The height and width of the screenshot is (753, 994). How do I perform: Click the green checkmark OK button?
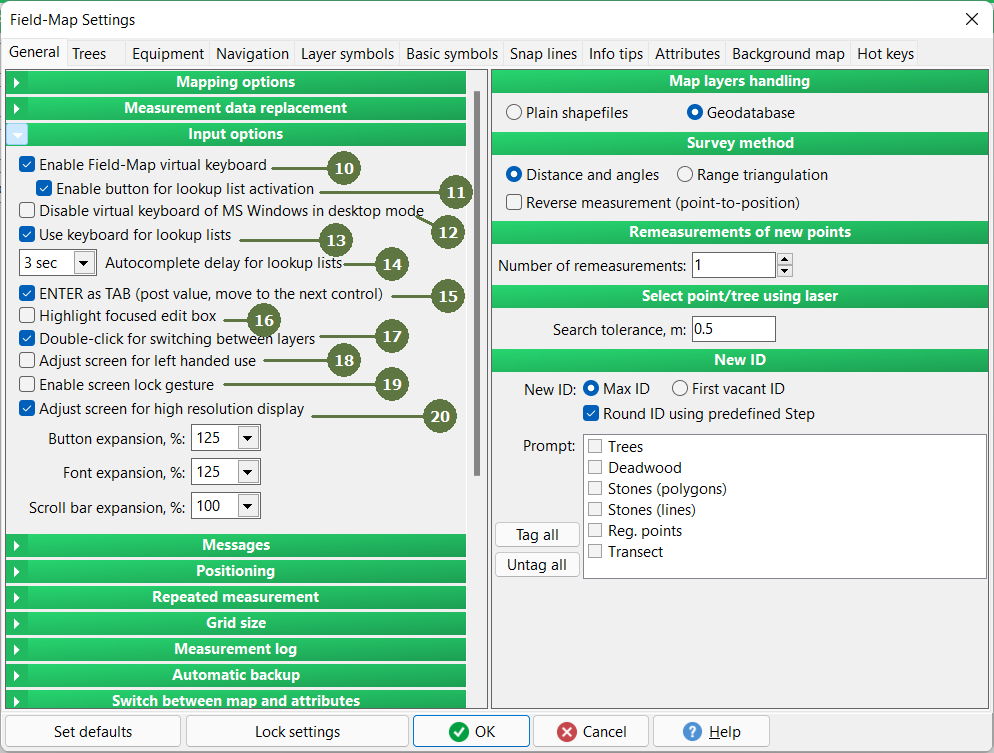[471, 731]
